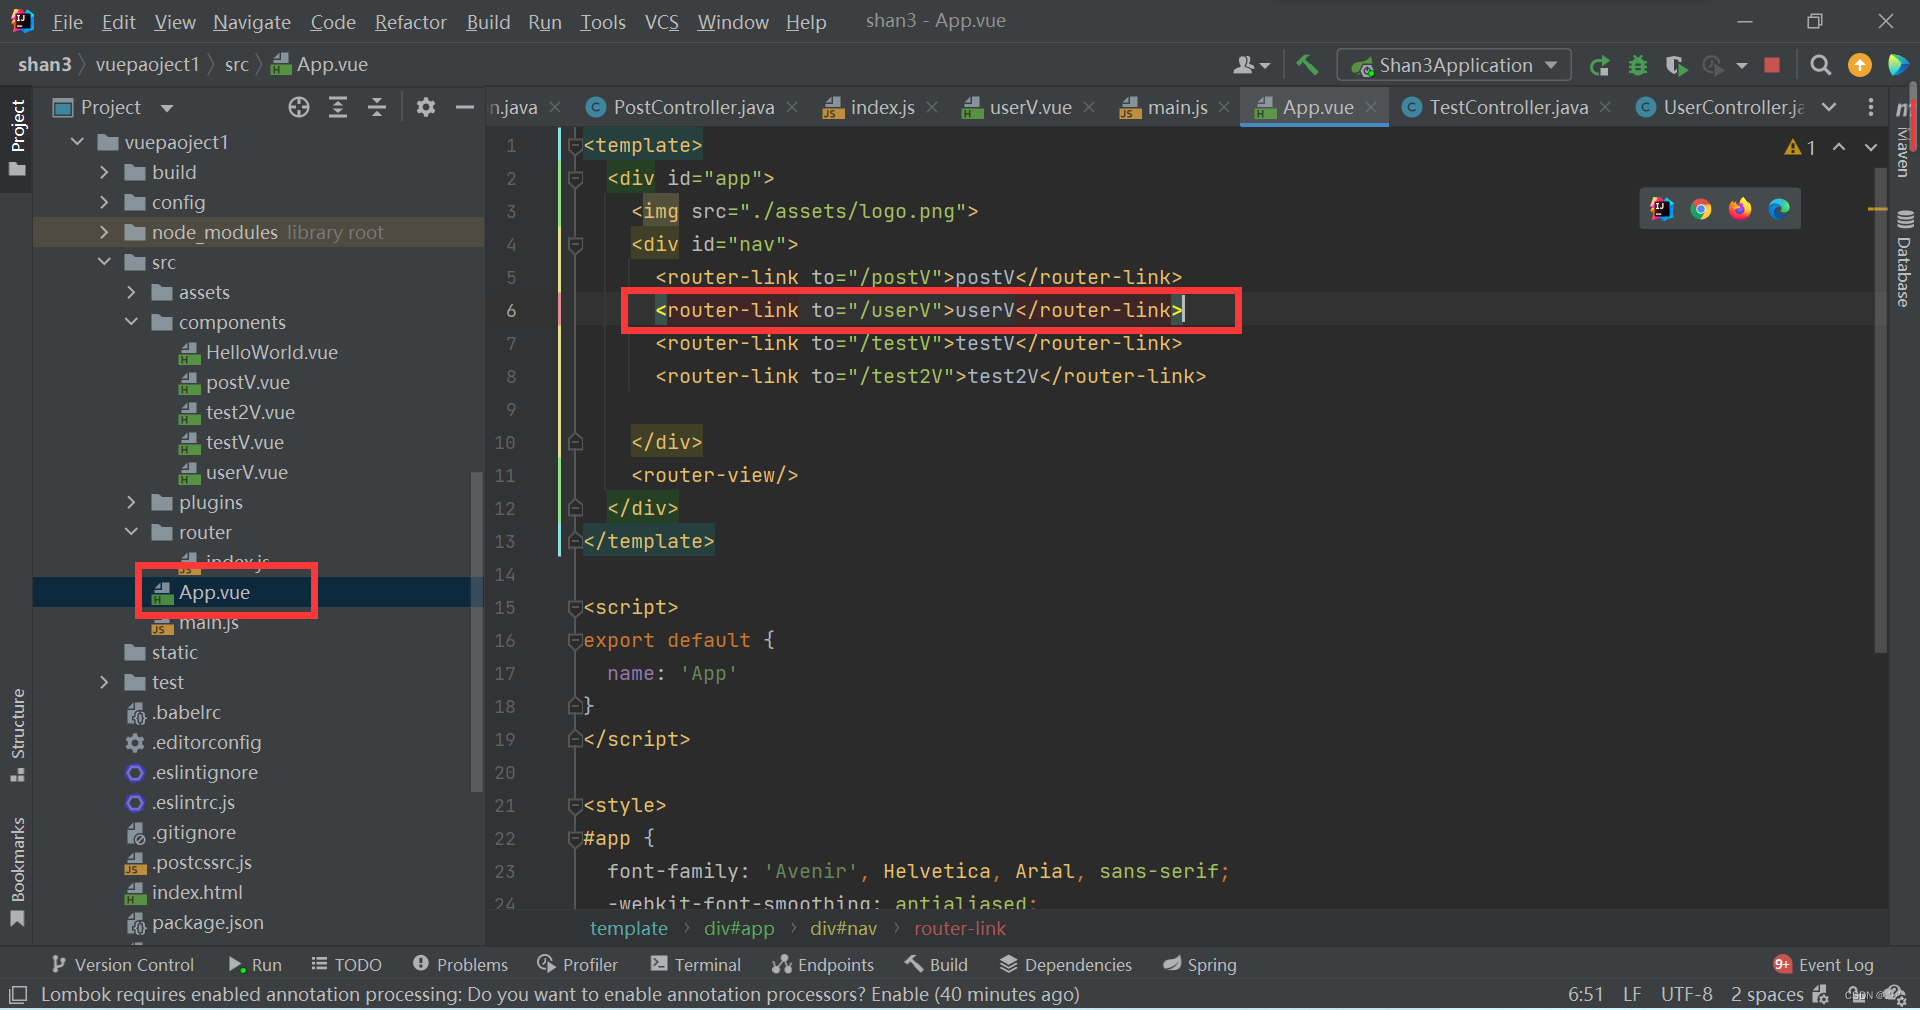Run with Coverage shield icon

click(x=1676, y=65)
